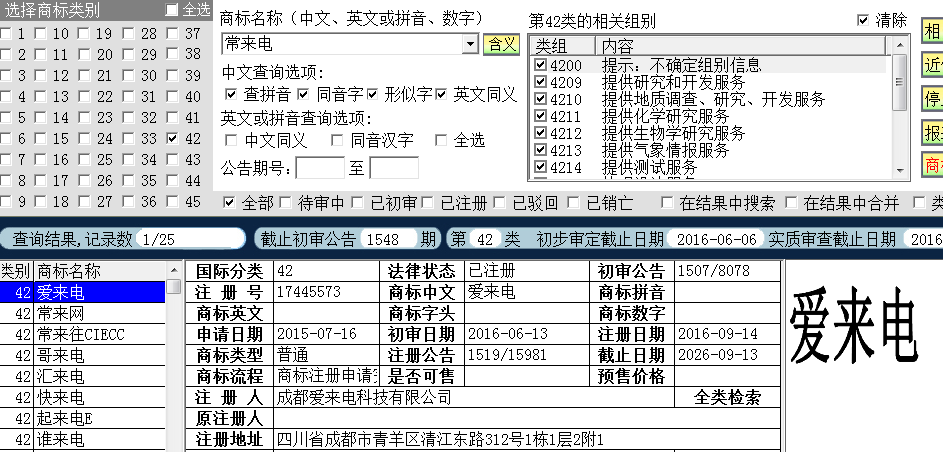Select the 哥来电 result row
The height and width of the screenshot is (452, 943).
pyautogui.click(x=82, y=355)
